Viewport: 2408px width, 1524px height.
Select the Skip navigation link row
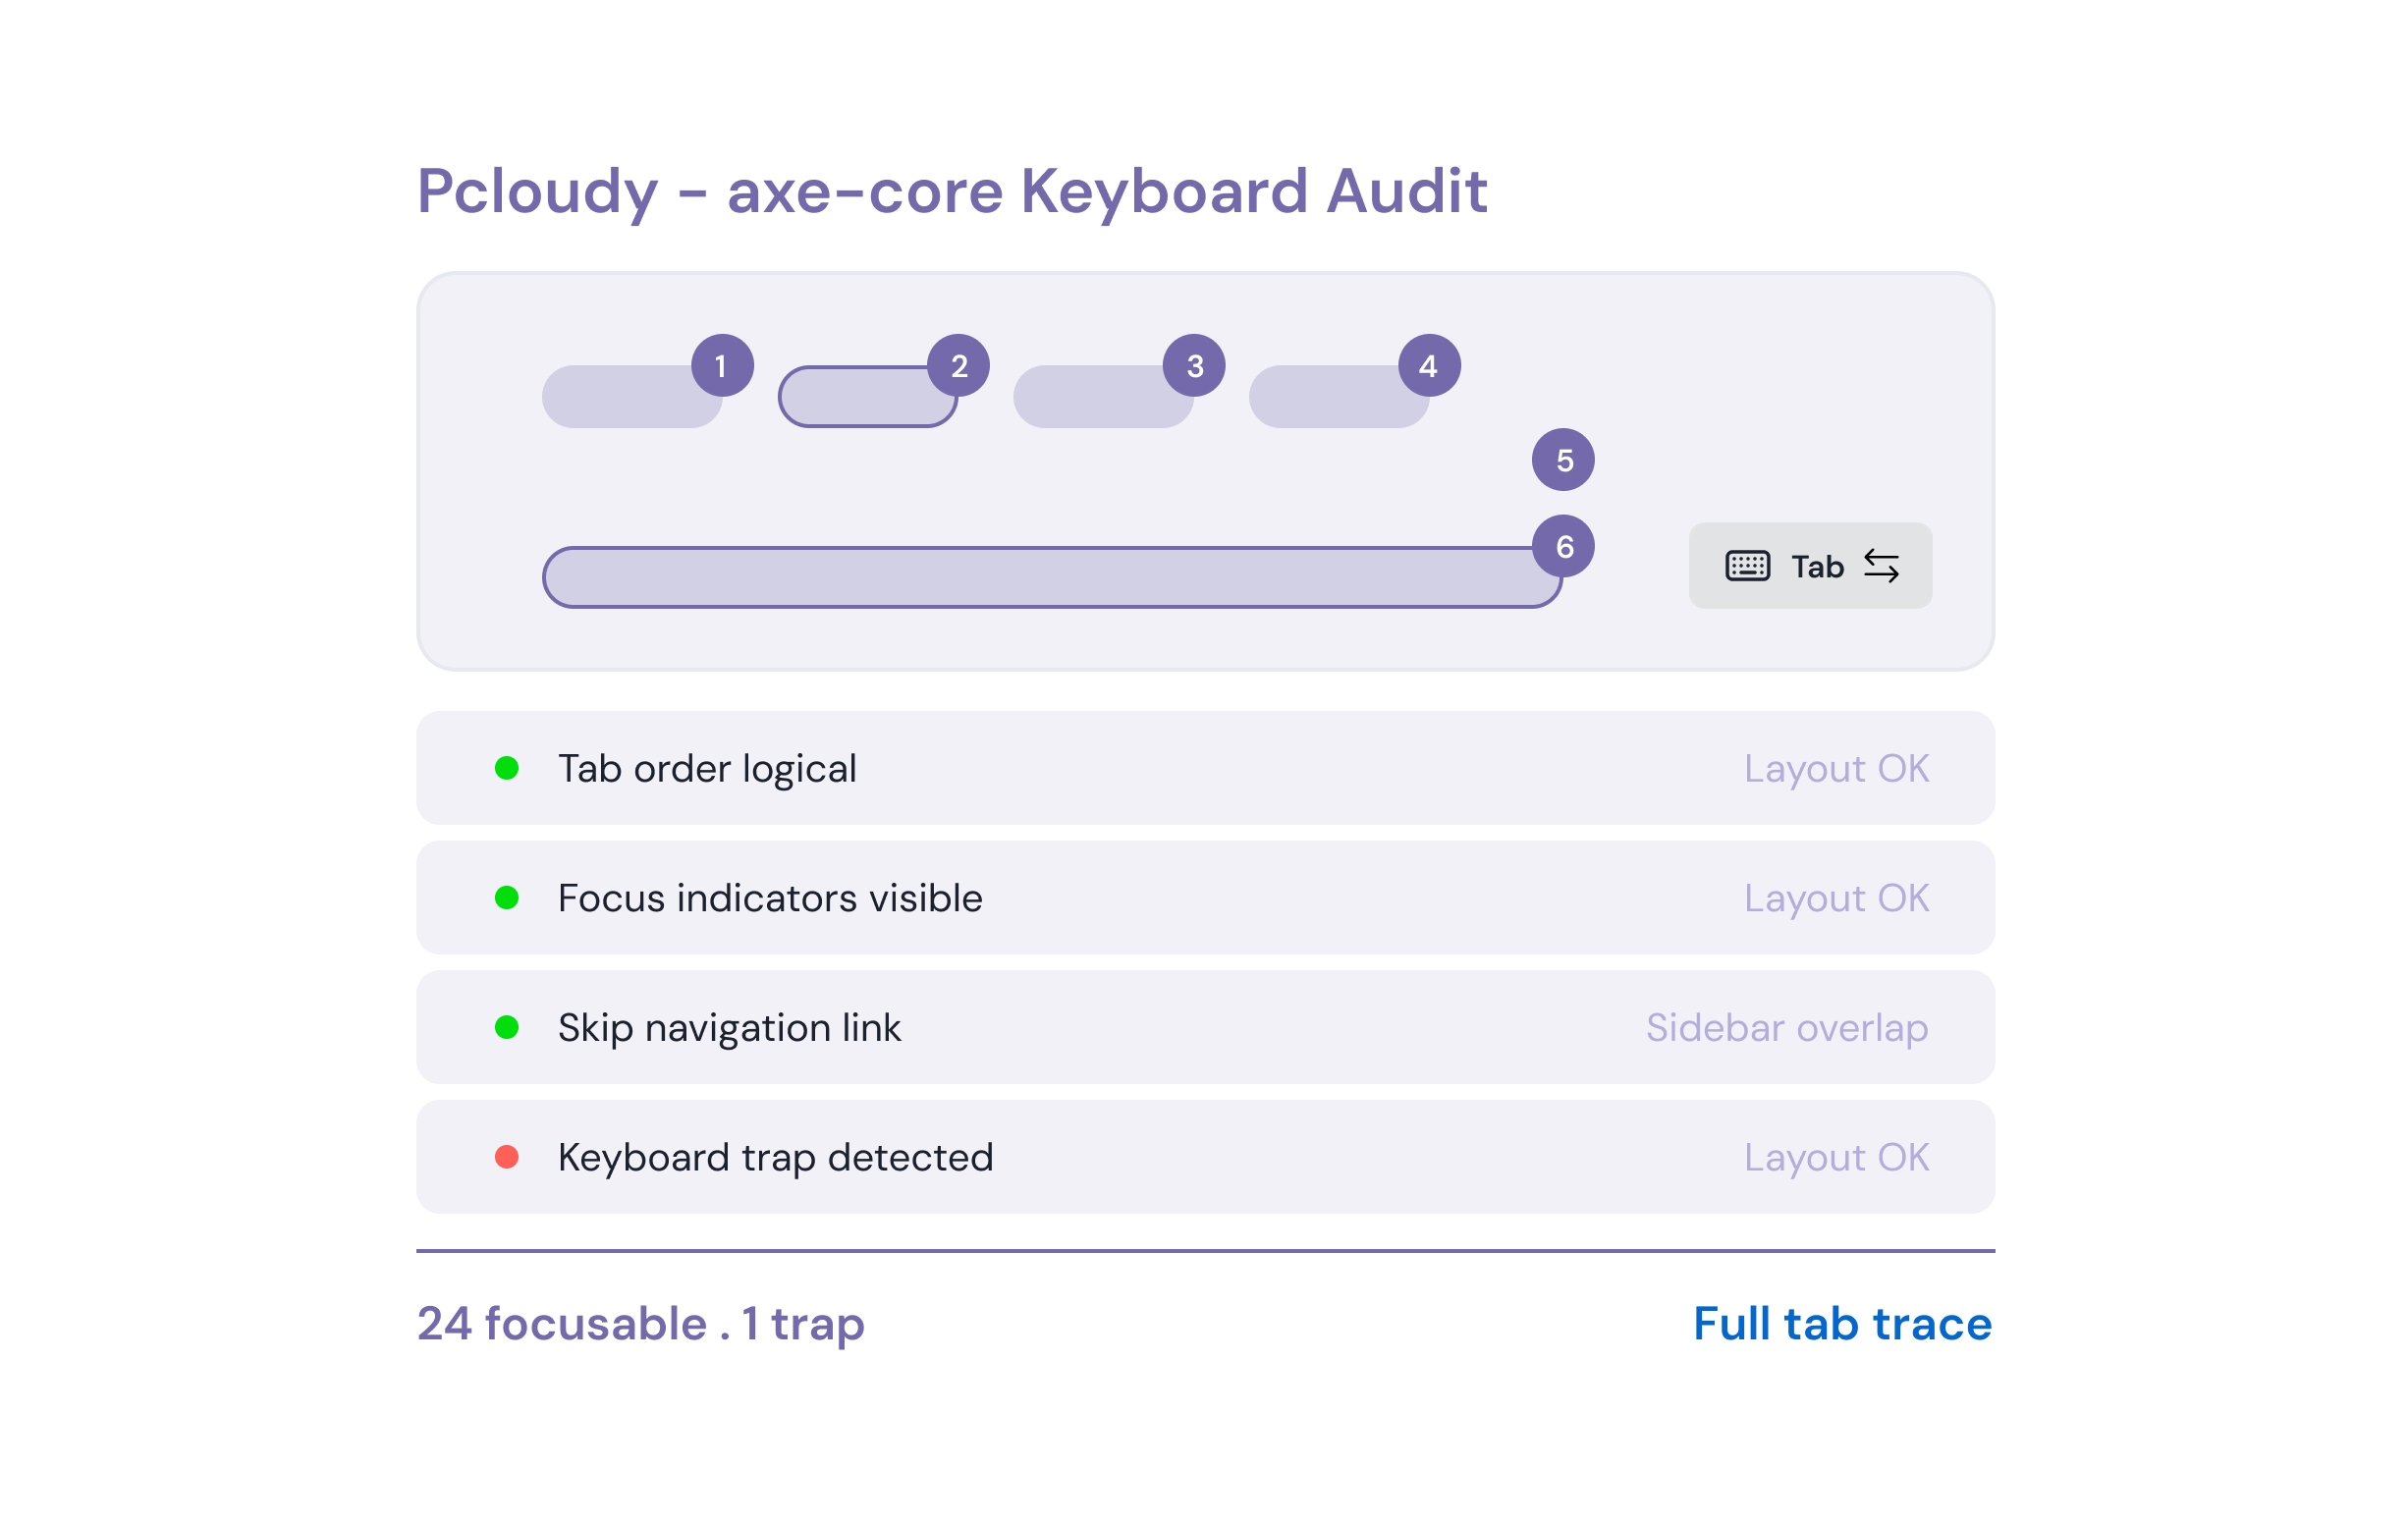(x=1207, y=1029)
